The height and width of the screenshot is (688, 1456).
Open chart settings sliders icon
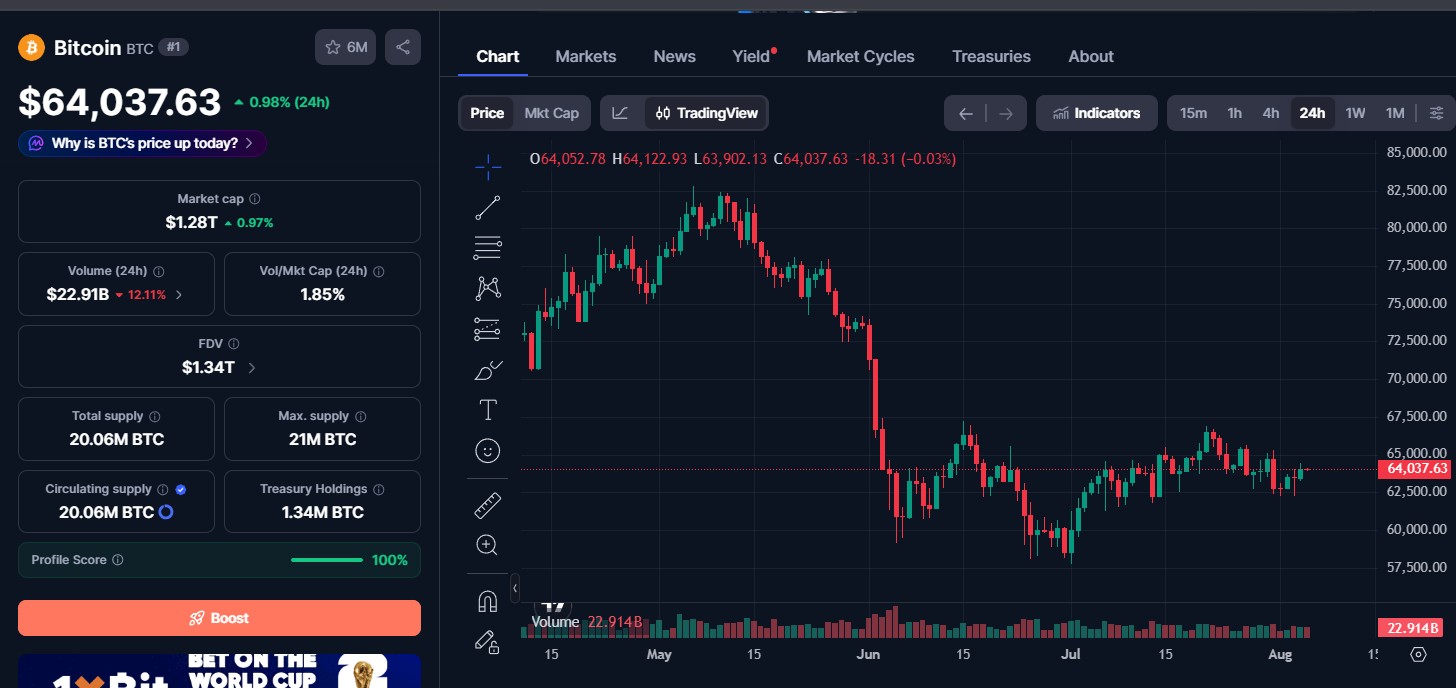[1437, 113]
